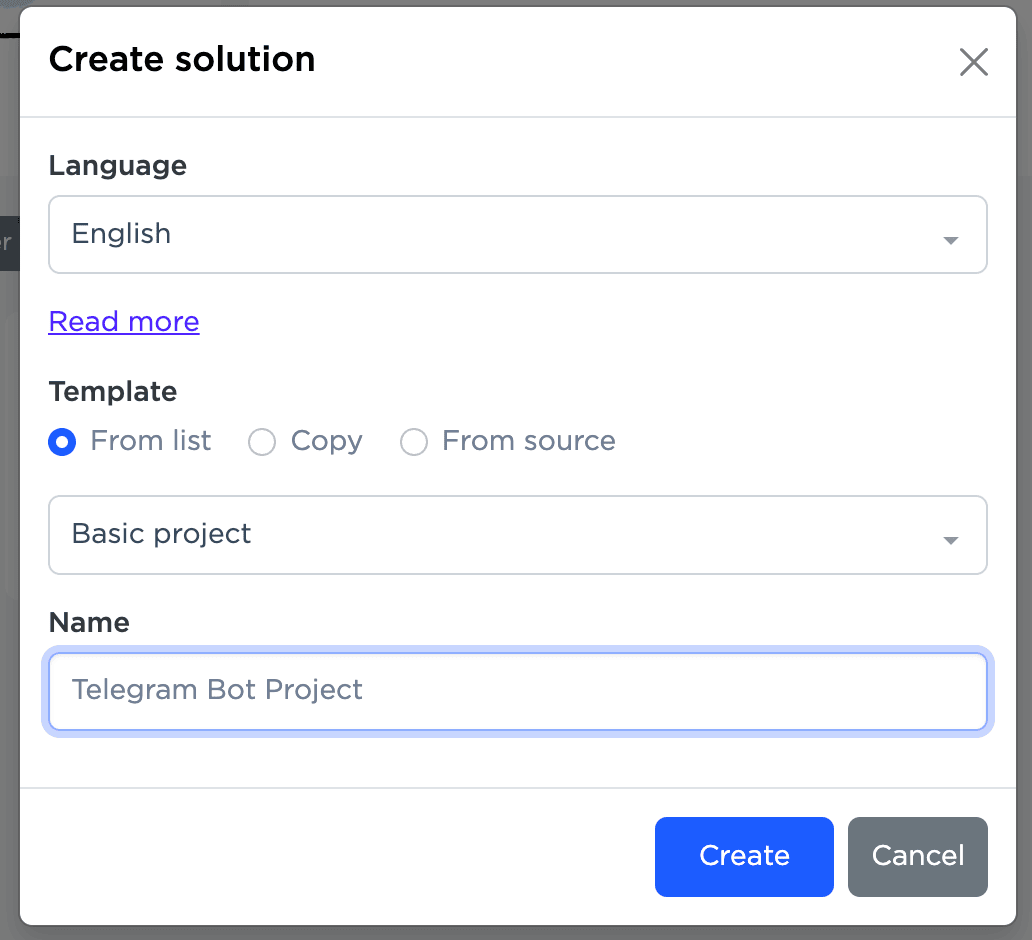Close the Create solution dialog with X
This screenshot has width=1032, height=940.
[x=973, y=62]
